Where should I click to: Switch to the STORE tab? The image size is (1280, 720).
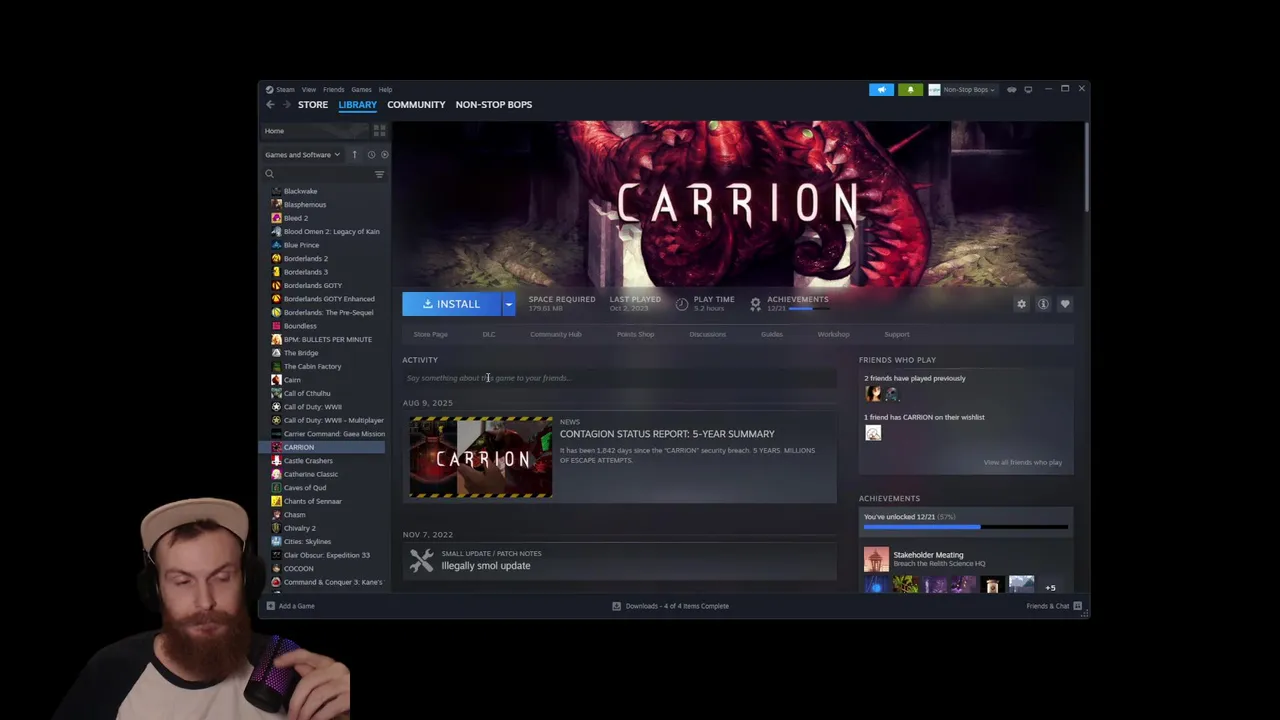[x=313, y=105]
